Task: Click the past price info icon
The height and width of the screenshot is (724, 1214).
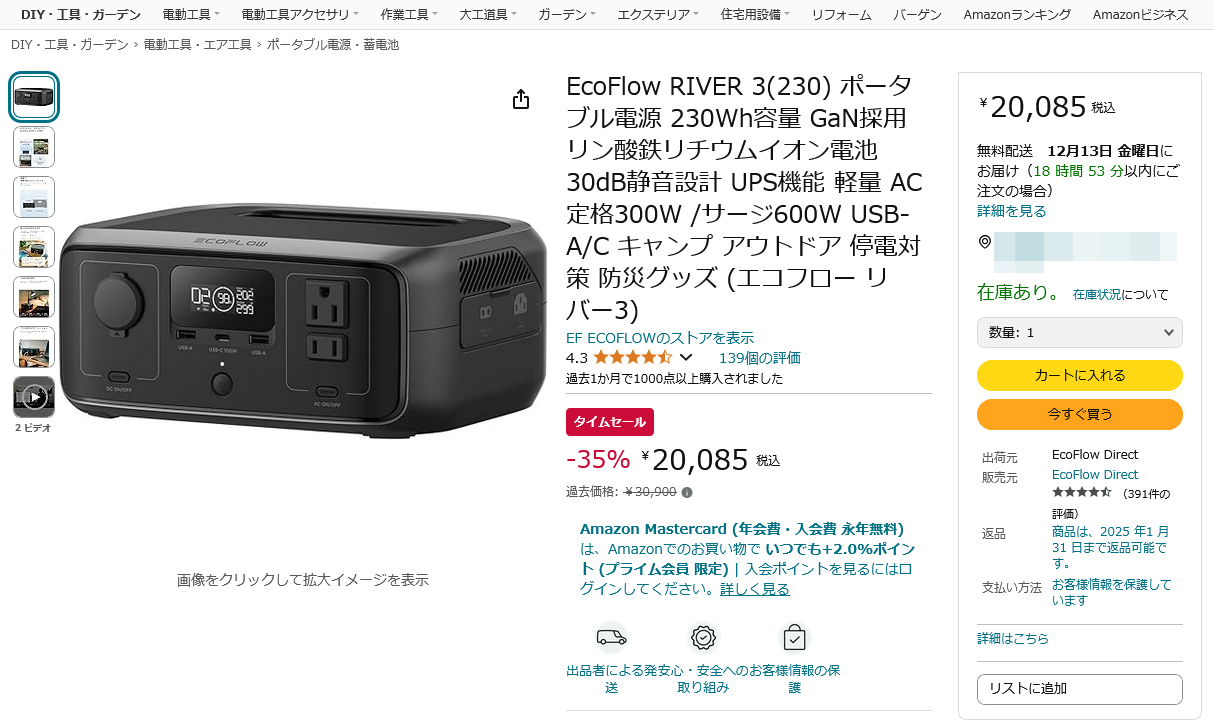Action: pos(687,492)
